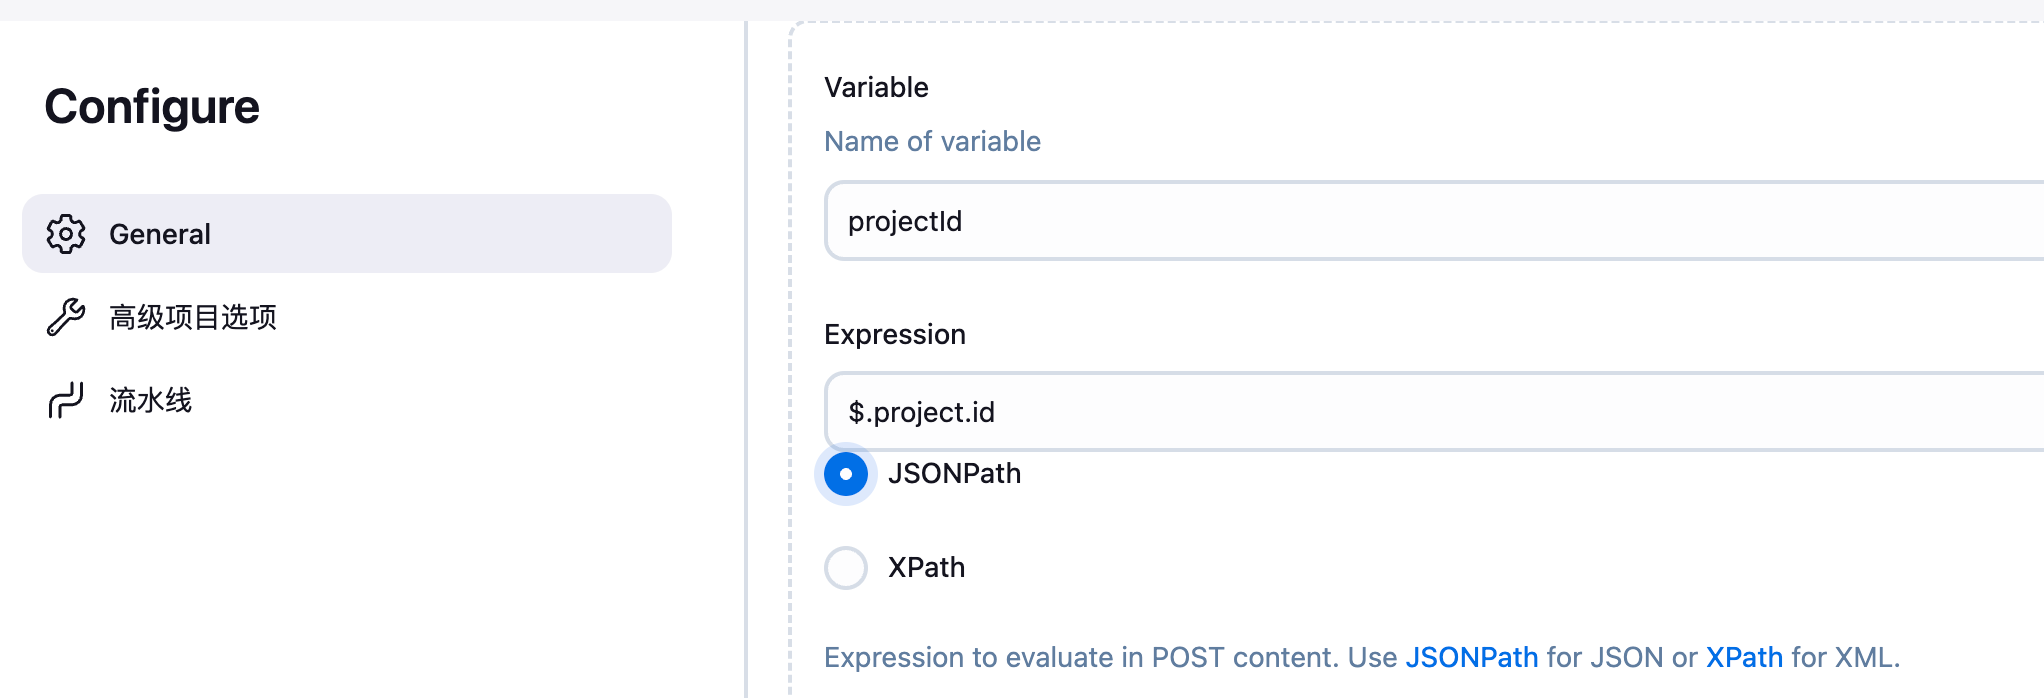Open the General configuration section
2044x698 pixels.
[x=160, y=234]
